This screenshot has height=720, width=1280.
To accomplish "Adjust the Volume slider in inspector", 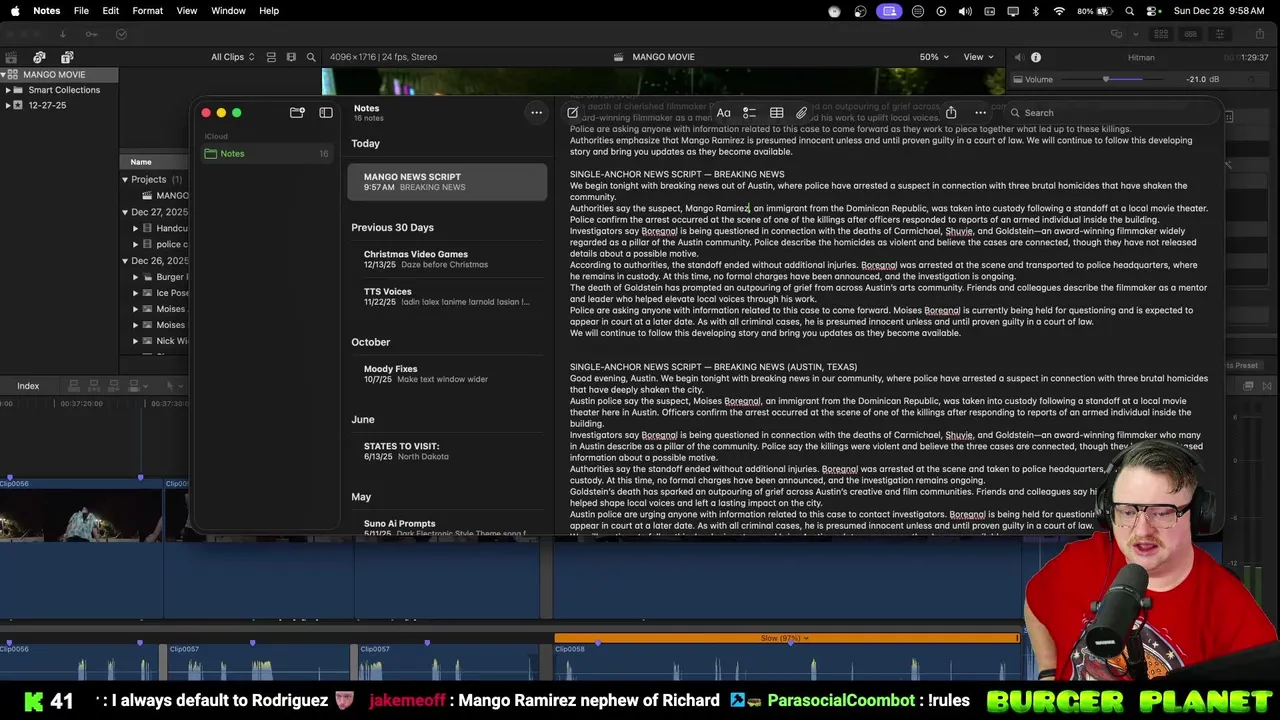I will (1105, 79).
